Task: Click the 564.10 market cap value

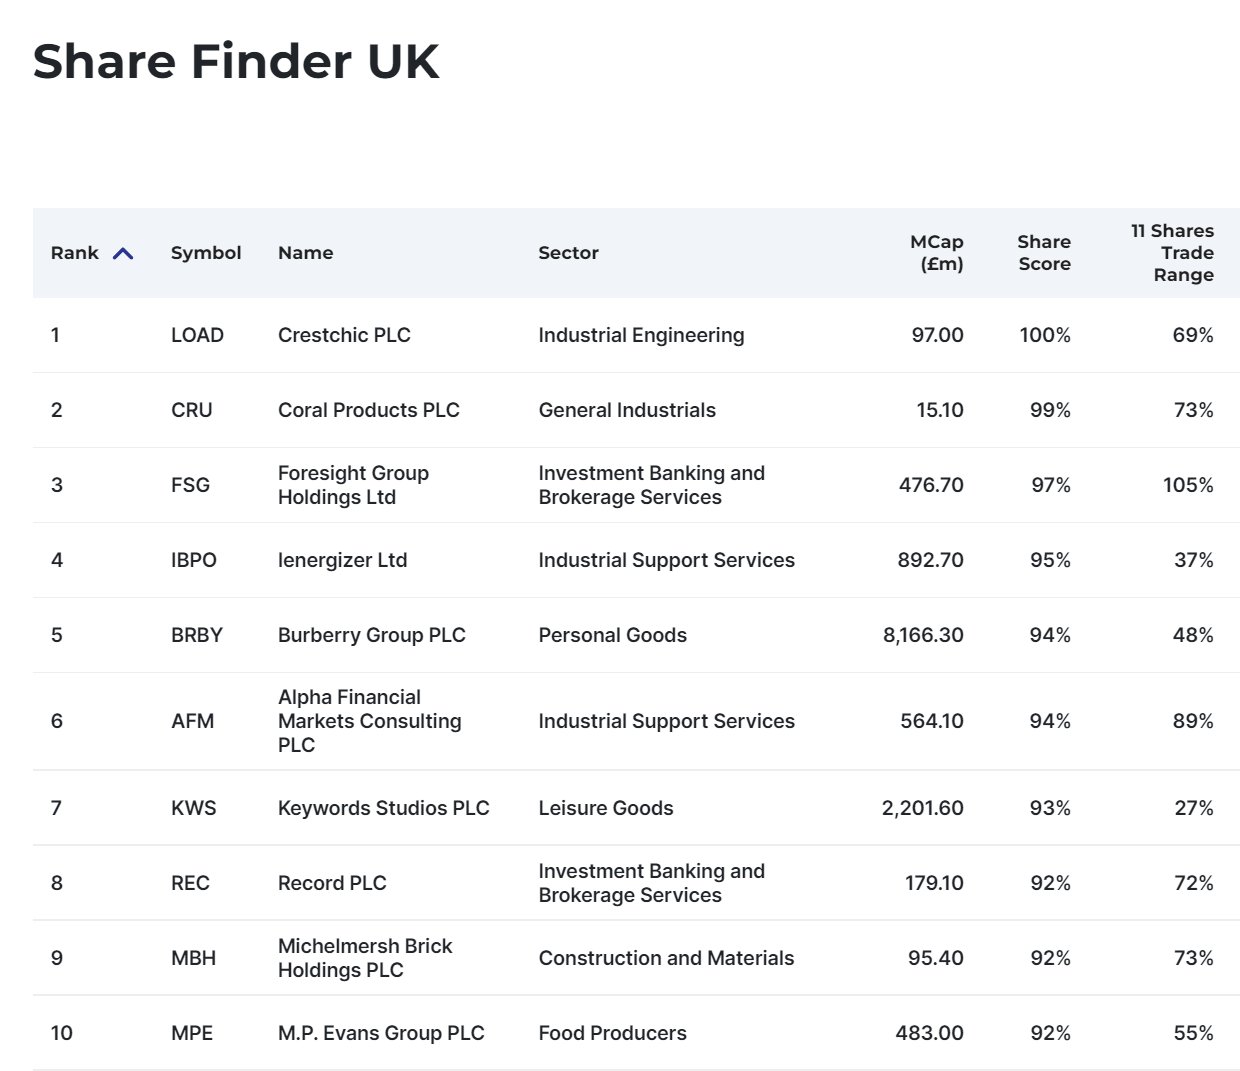Action: click(x=932, y=721)
